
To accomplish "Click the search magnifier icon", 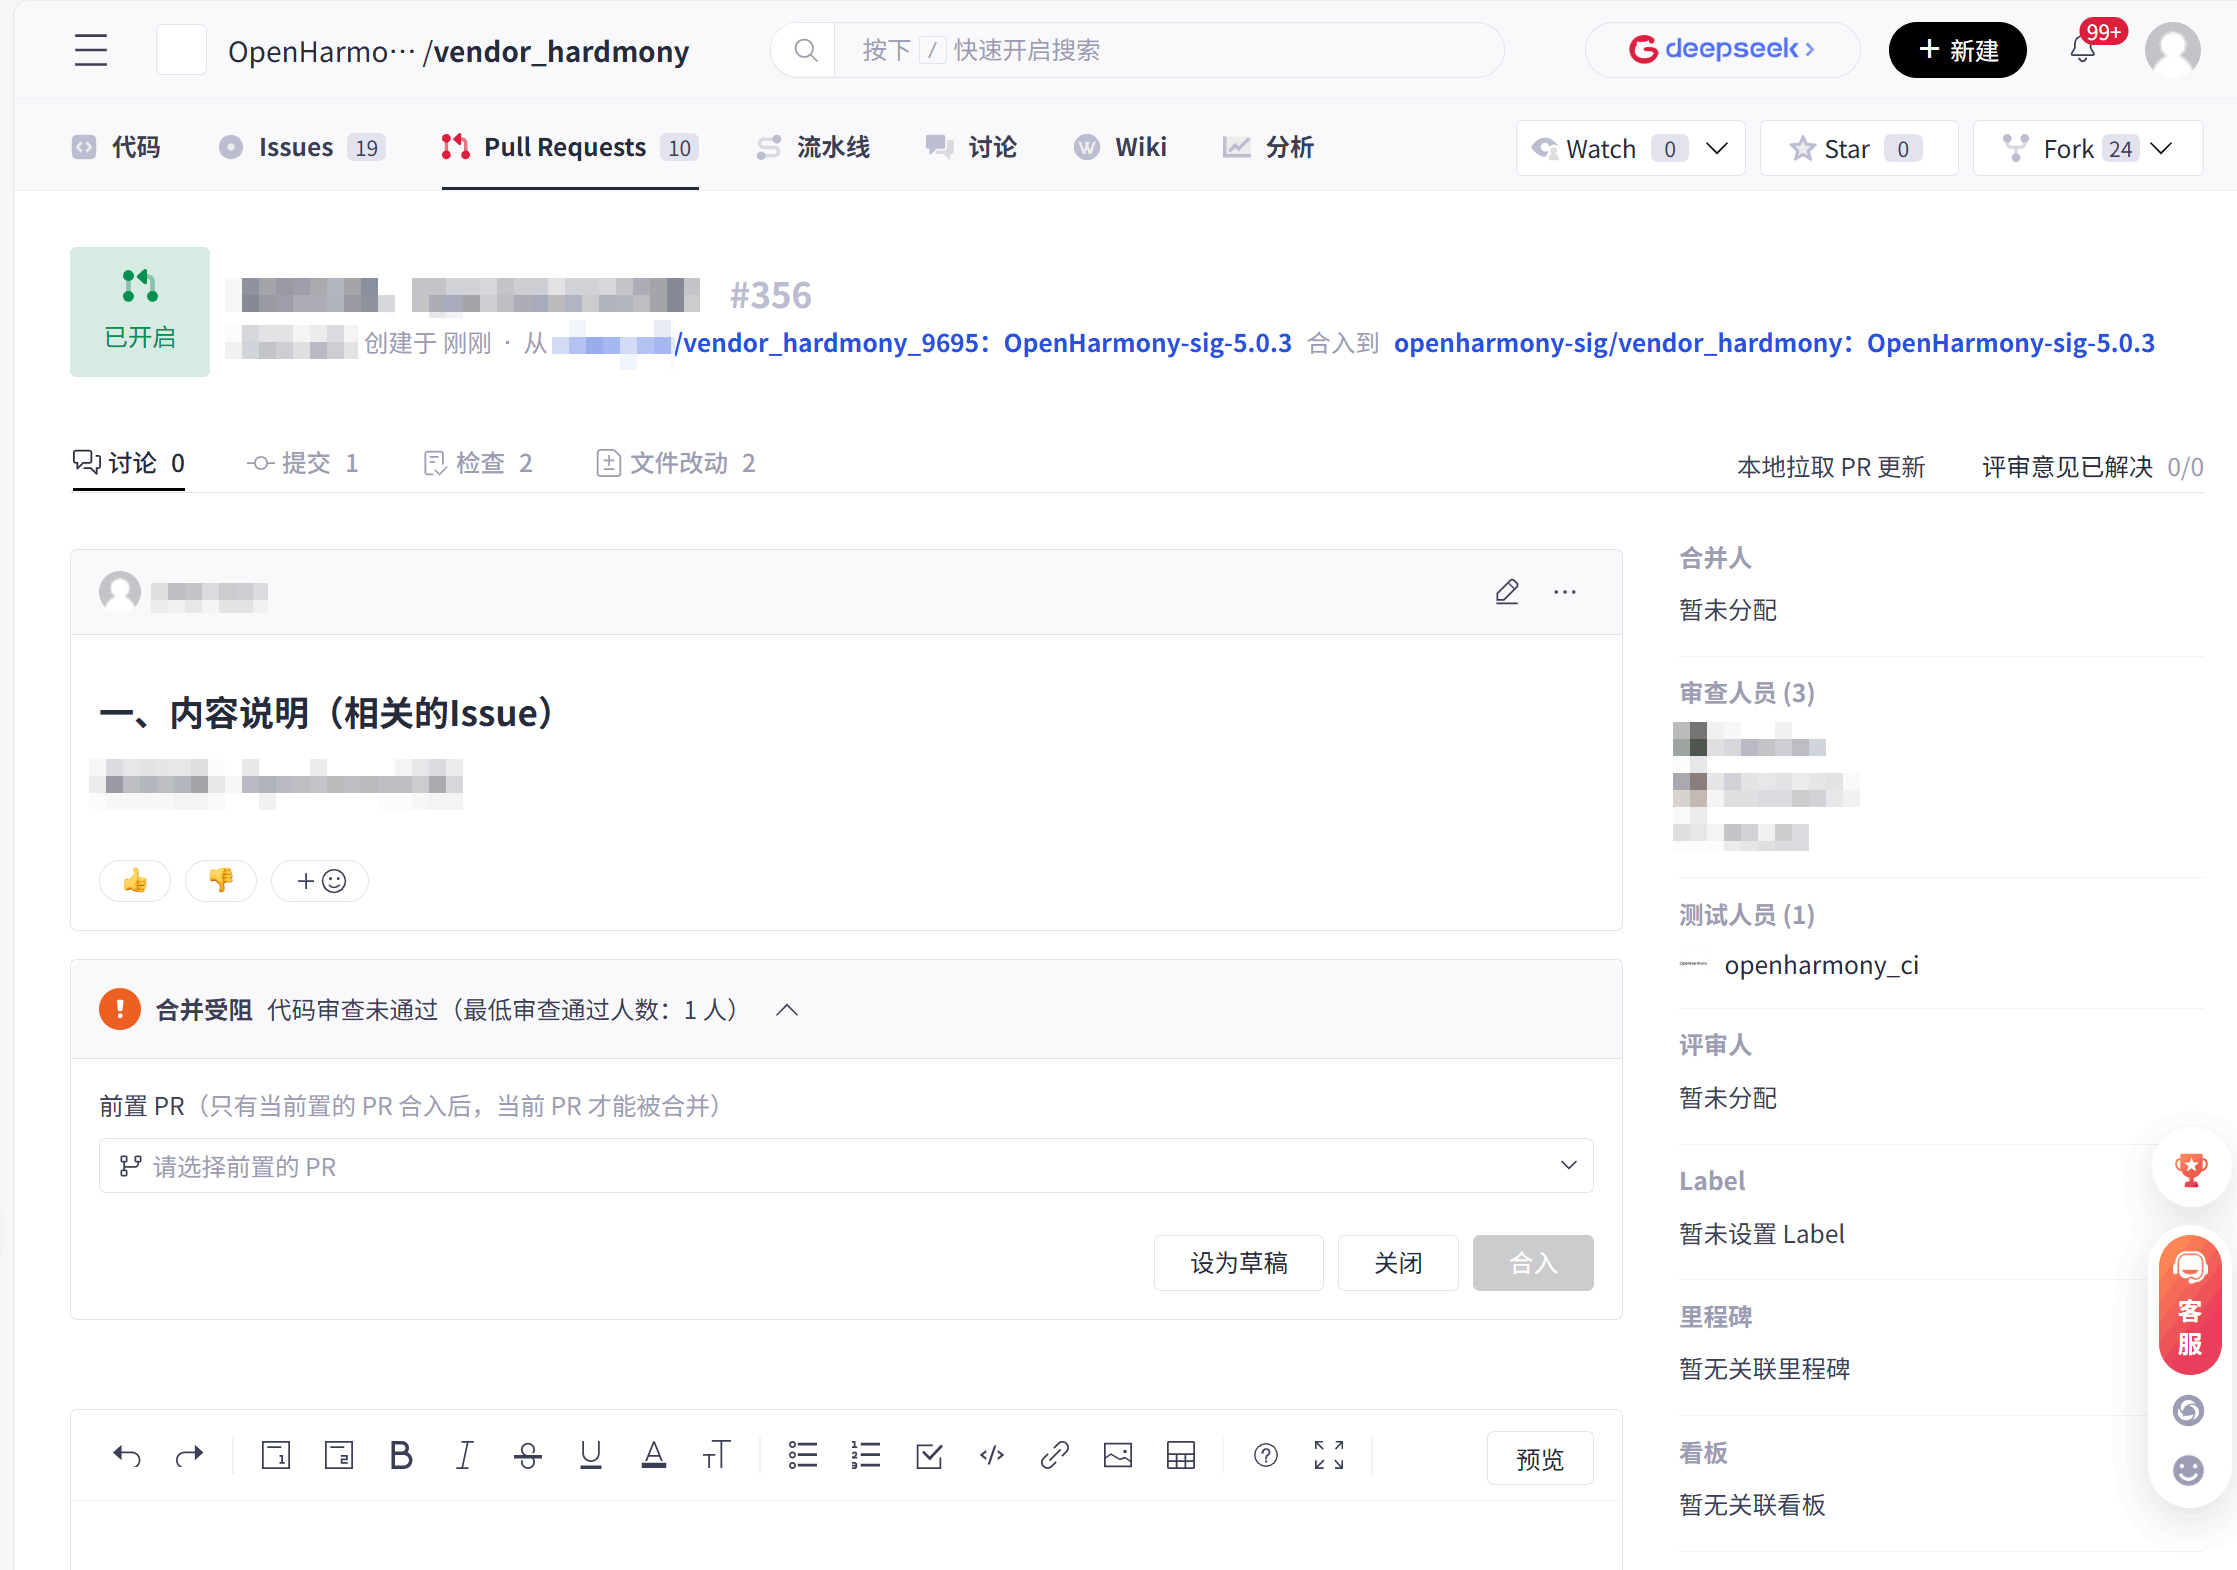I will pos(806,50).
